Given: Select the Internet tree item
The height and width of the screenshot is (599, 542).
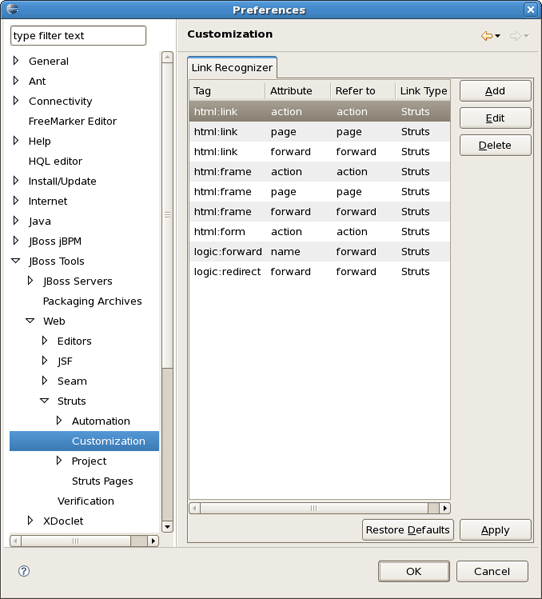Looking at the screenshot, I should (x=48, y=201).
